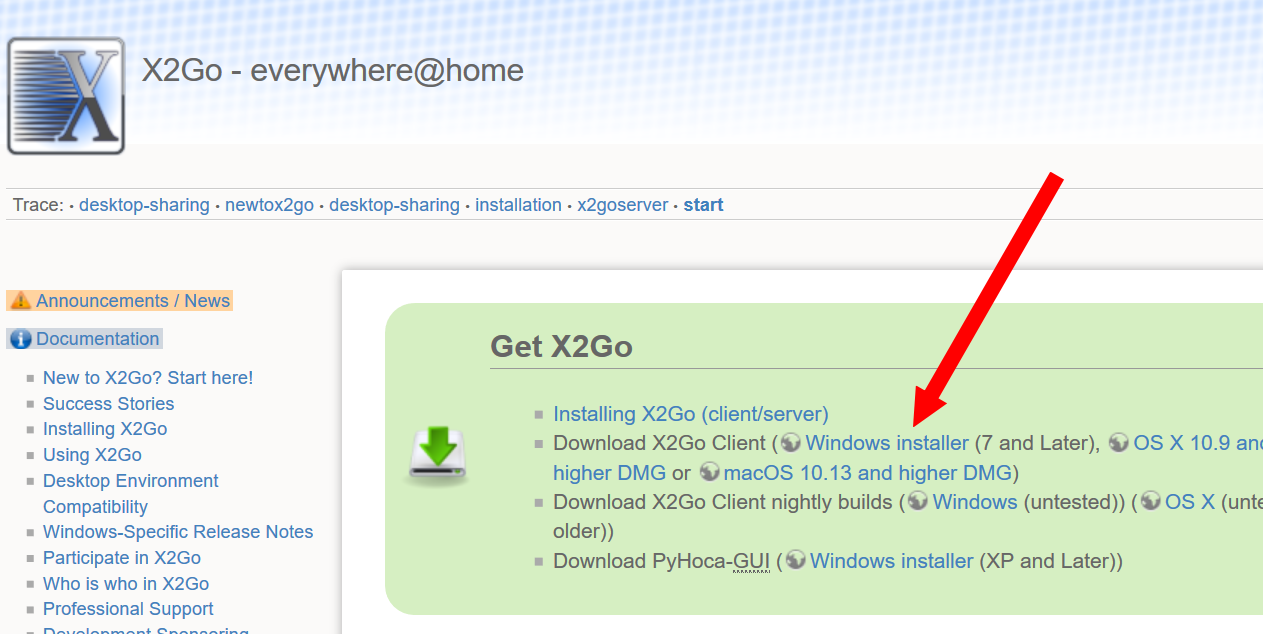
Task: Download PyHoca-GUI Windows installer (XP and Later)
Action: [x=891, y=561]
